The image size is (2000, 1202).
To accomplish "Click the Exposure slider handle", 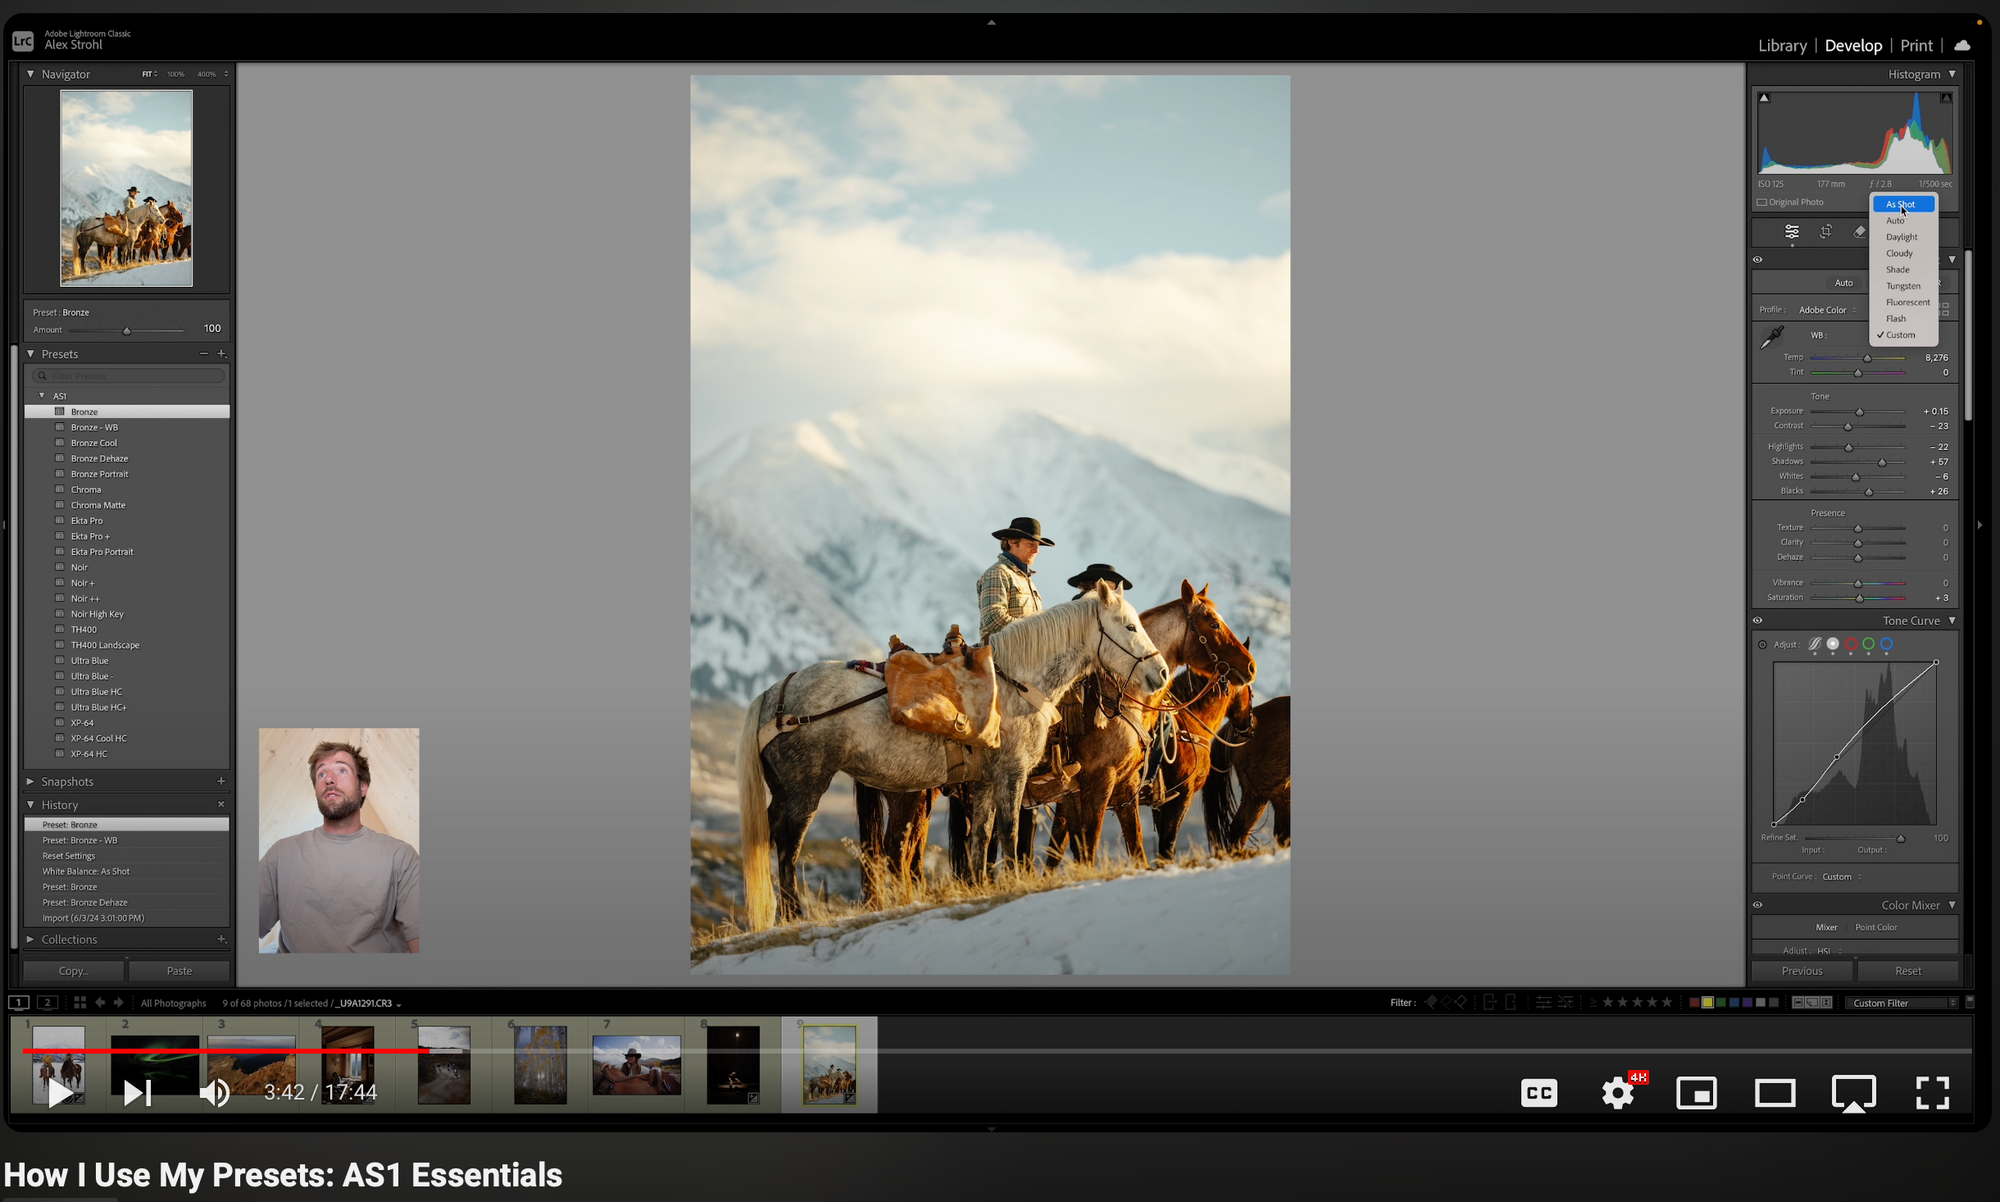I will [x=1860, y=412].
